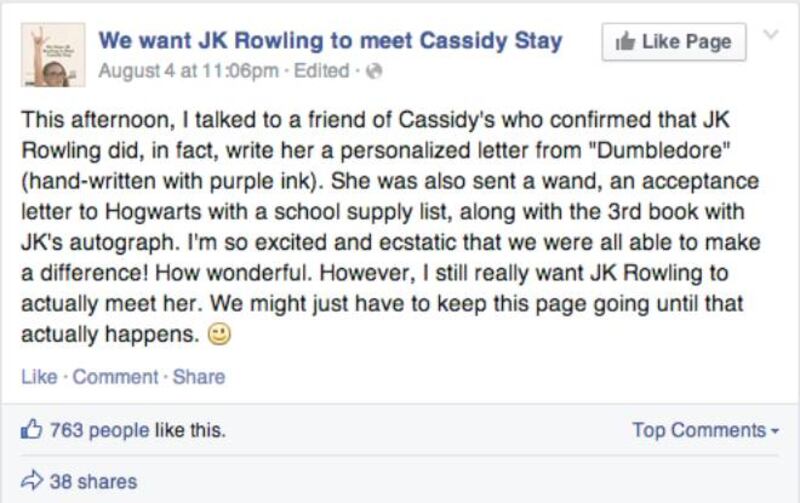This screenshot has width=800, height=503.
Task: Open the '38 shares' list
Action: (93, 482)
